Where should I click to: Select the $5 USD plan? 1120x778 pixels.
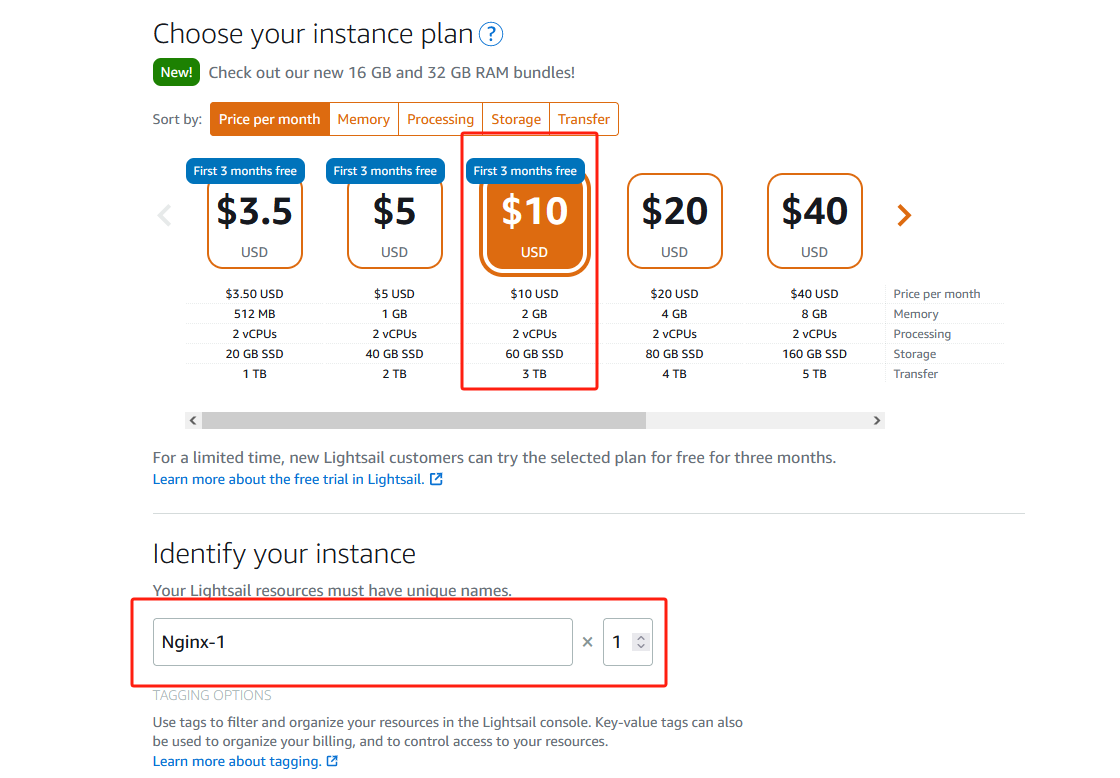[394, 221]
